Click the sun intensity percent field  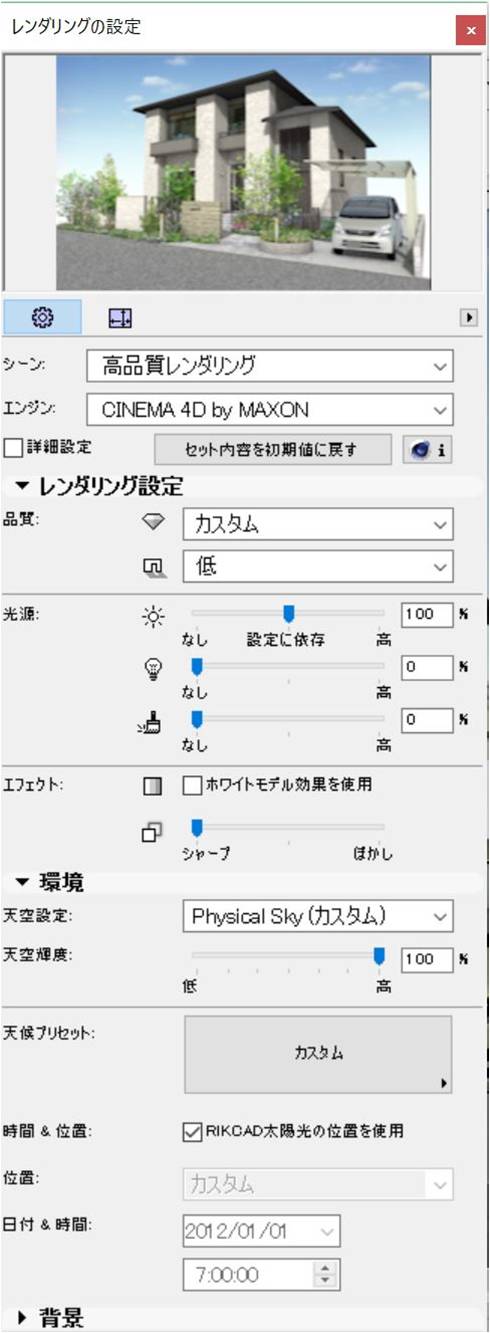point(426,614)
